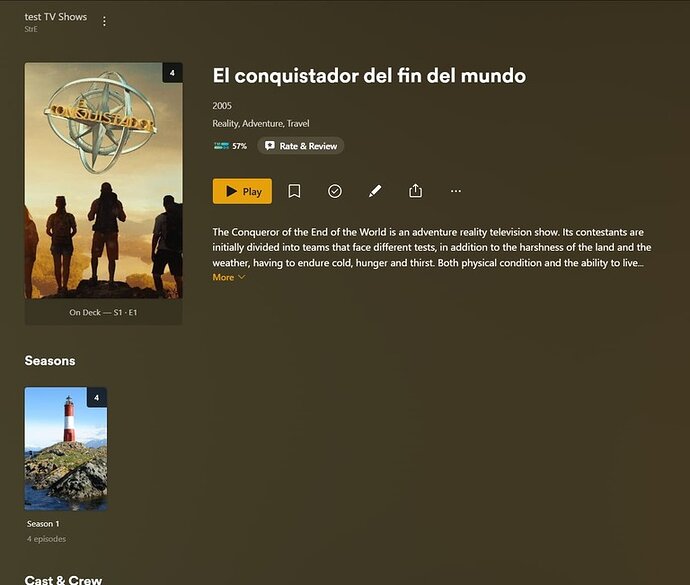690x585 pixels.
Task: Click the unwatched badge on Season 1
Action: (97, 397)
